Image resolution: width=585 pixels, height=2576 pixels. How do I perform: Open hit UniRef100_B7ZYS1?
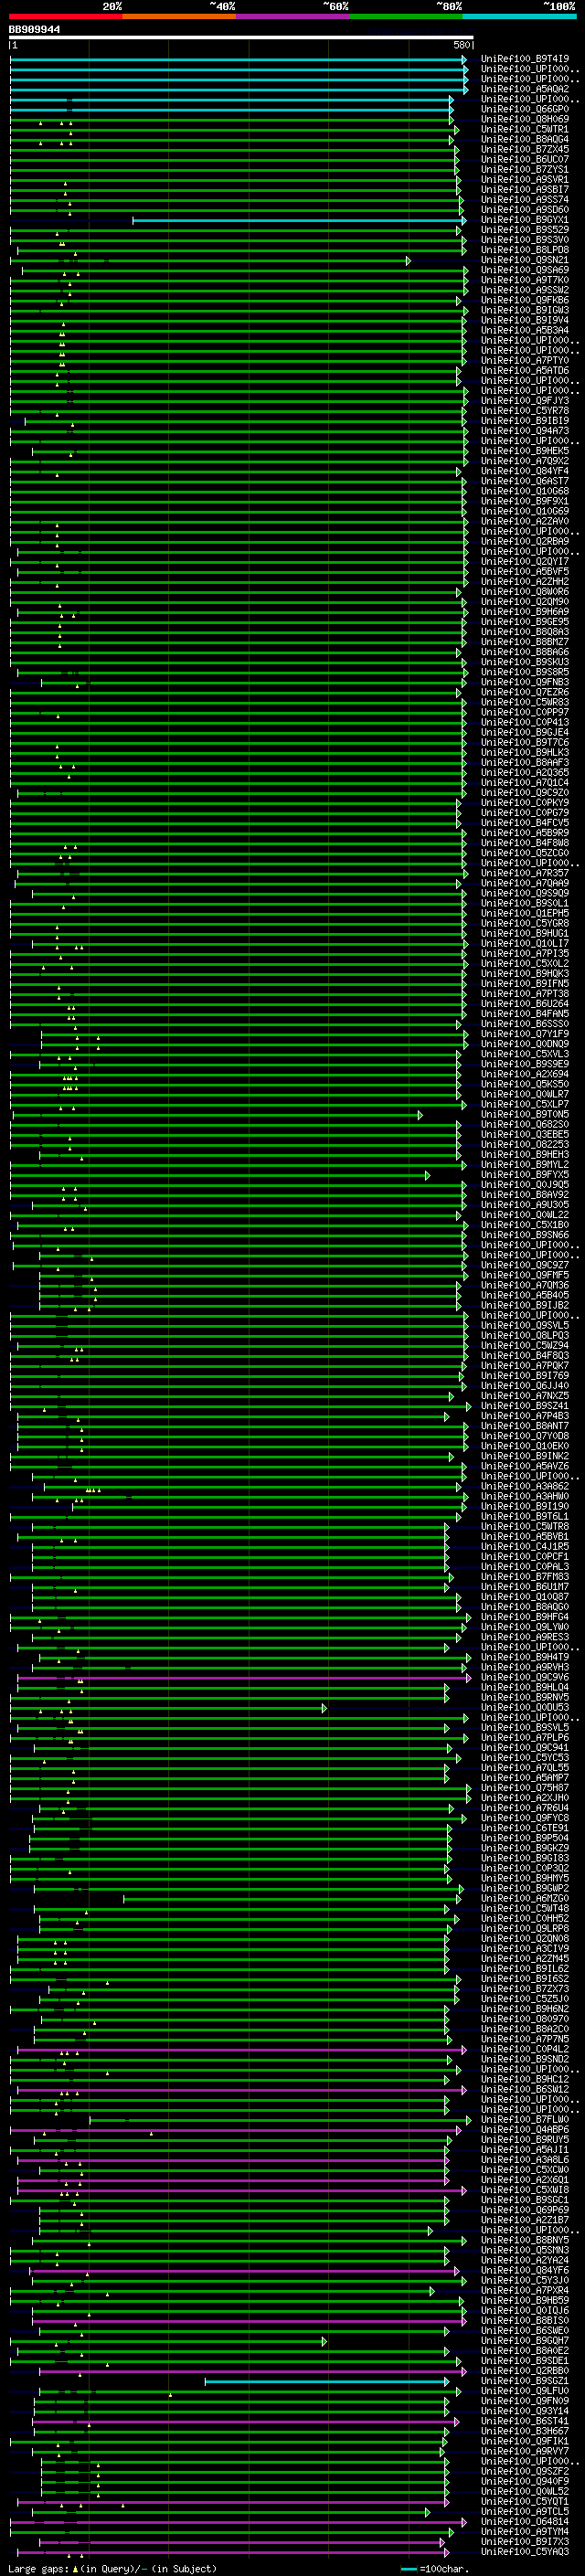pyautogui.click(x=525, y=169)
